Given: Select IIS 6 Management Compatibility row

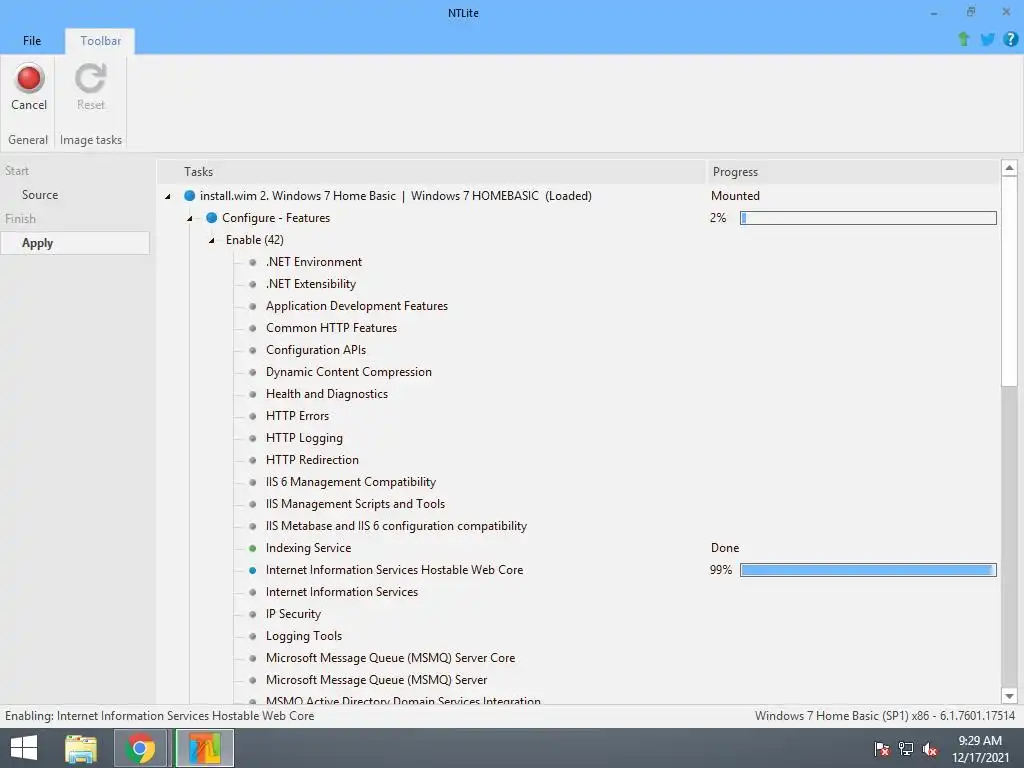Looking at the screenshot, I should pos(350,482).
